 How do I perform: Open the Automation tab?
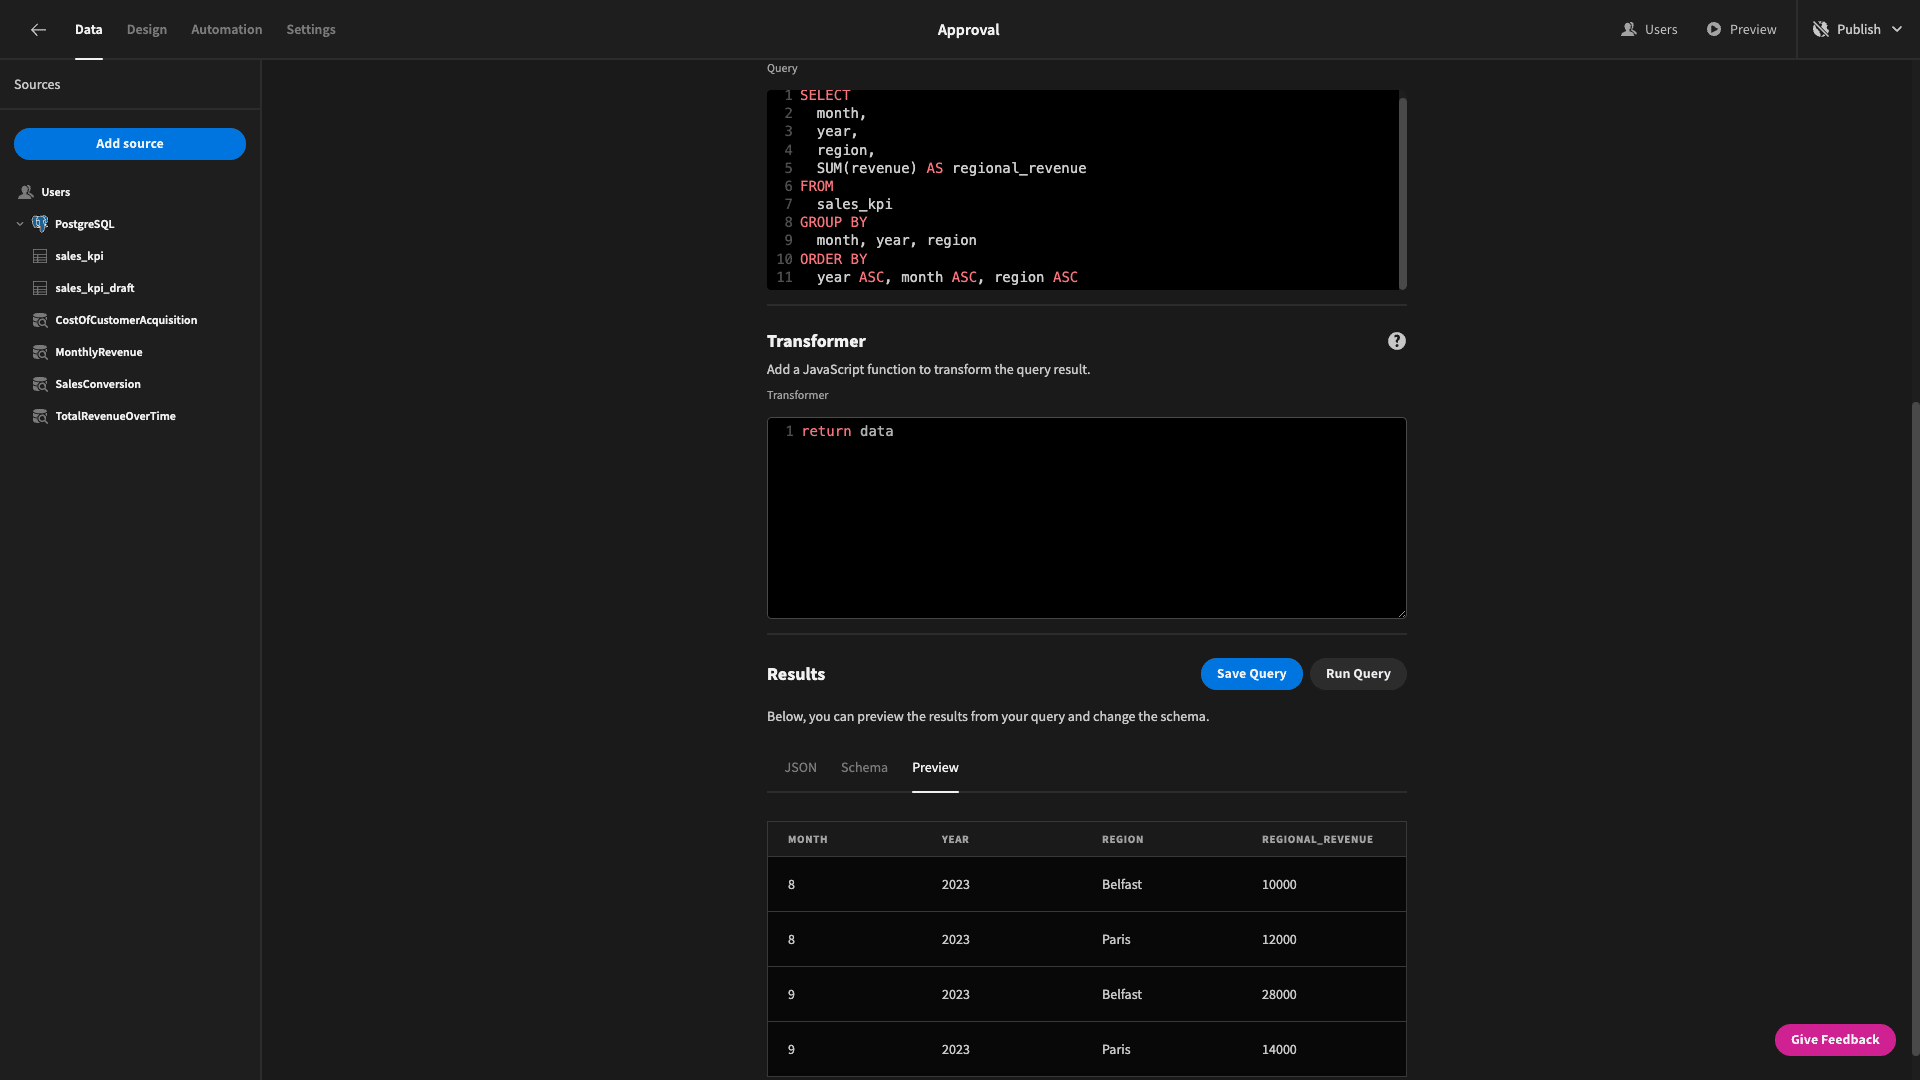(x=227, y=30)
